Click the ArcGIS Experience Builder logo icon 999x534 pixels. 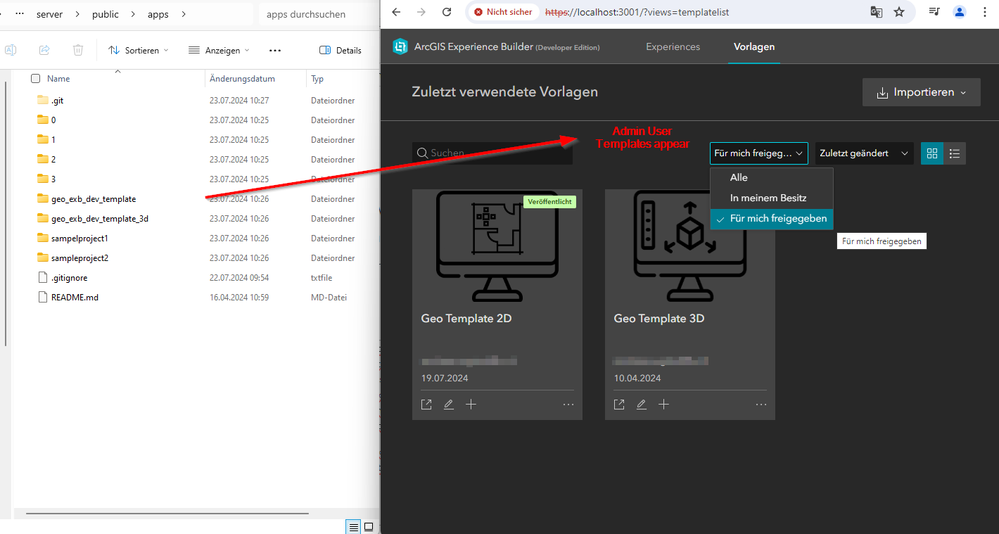pyautogui.click(x=400, y=47)
